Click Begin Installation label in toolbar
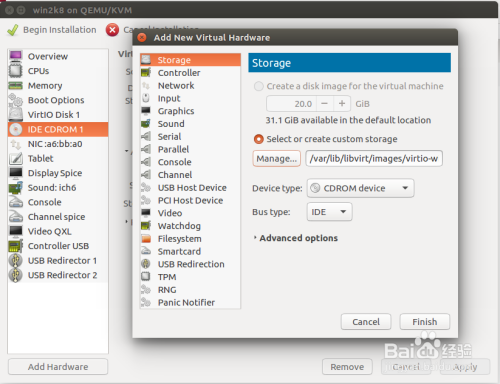This screenshot has width=500, height=384. click(x=60, y=30)
